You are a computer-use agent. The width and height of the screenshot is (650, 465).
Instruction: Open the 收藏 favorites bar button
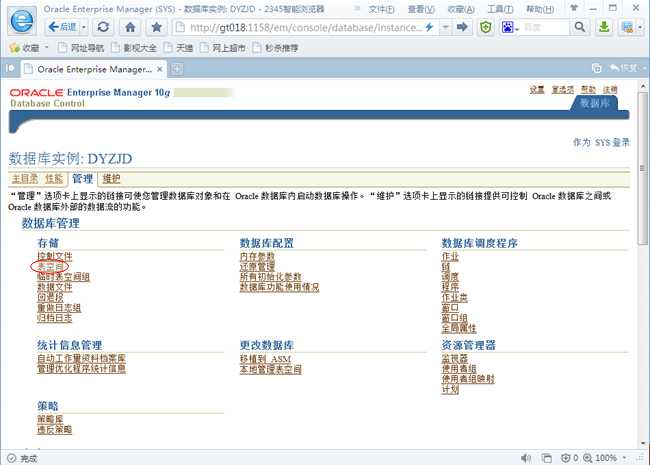tap(25, 48)
